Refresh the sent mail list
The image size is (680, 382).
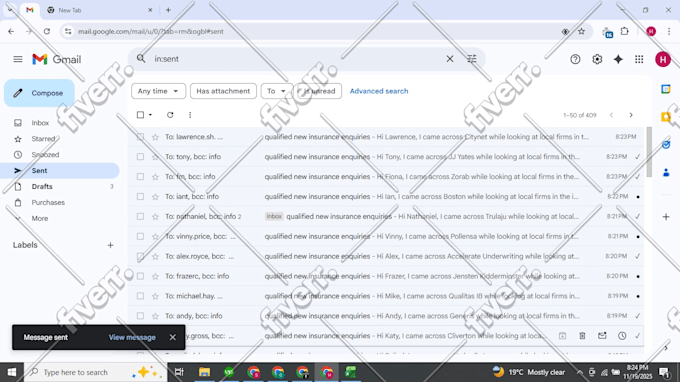(x=170, y=115)
